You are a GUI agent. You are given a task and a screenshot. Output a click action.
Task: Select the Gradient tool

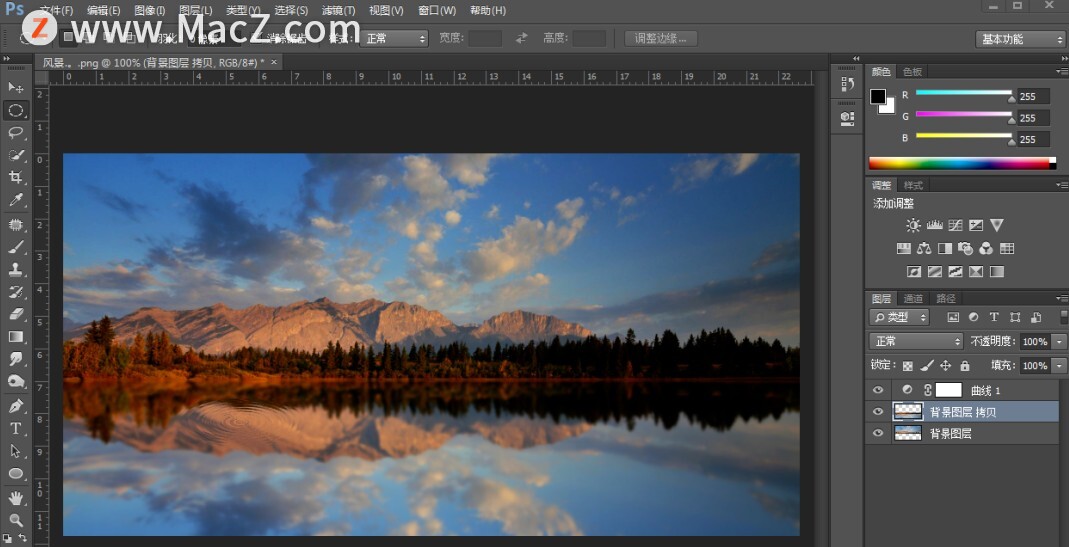click(x=16, y=336)
